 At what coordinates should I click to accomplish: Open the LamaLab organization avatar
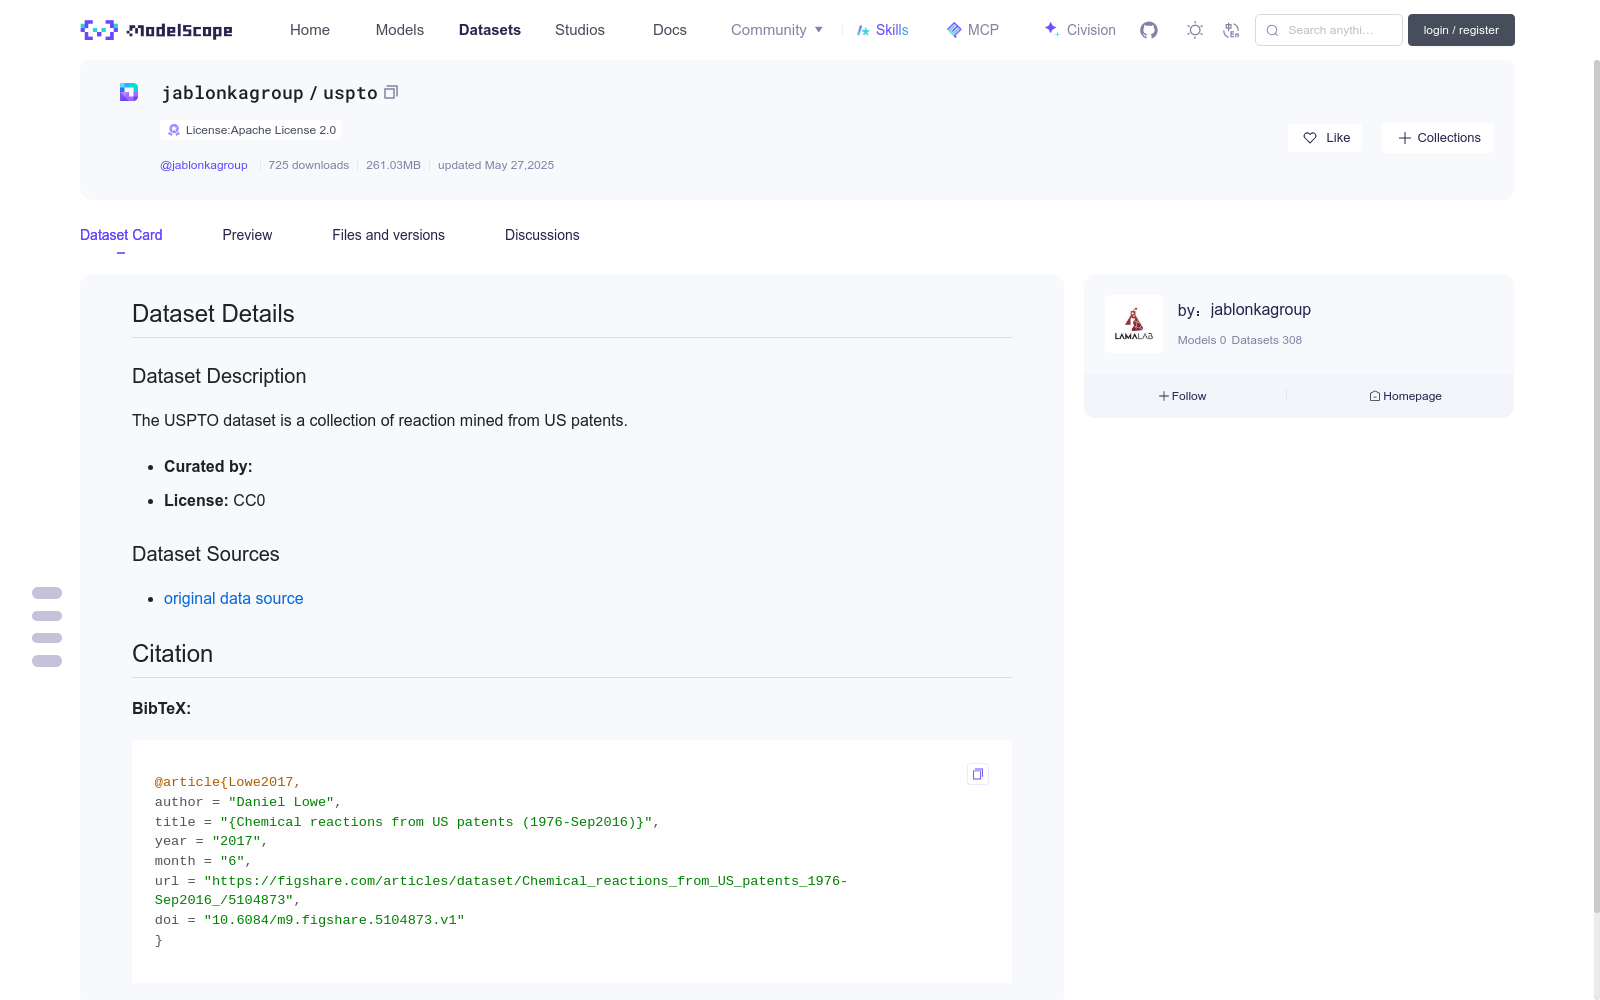(1134, 324)
